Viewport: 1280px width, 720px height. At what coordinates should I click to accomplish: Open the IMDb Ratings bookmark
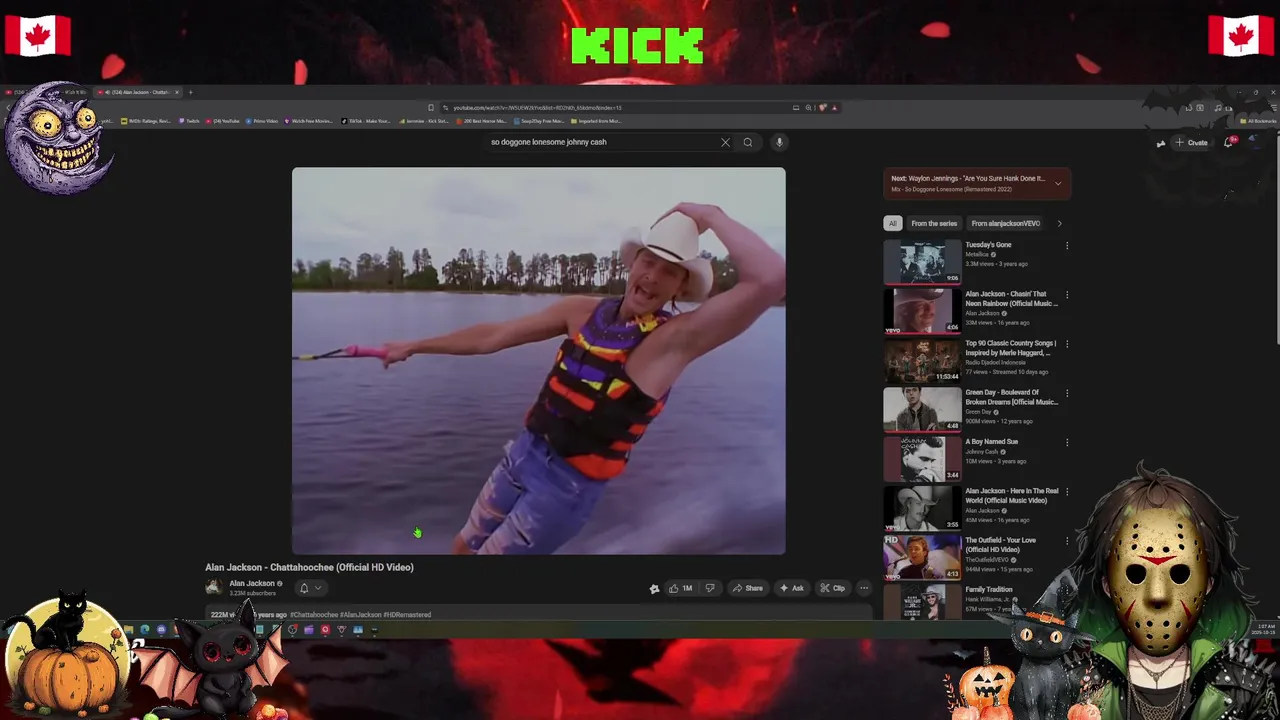point(147,121)
